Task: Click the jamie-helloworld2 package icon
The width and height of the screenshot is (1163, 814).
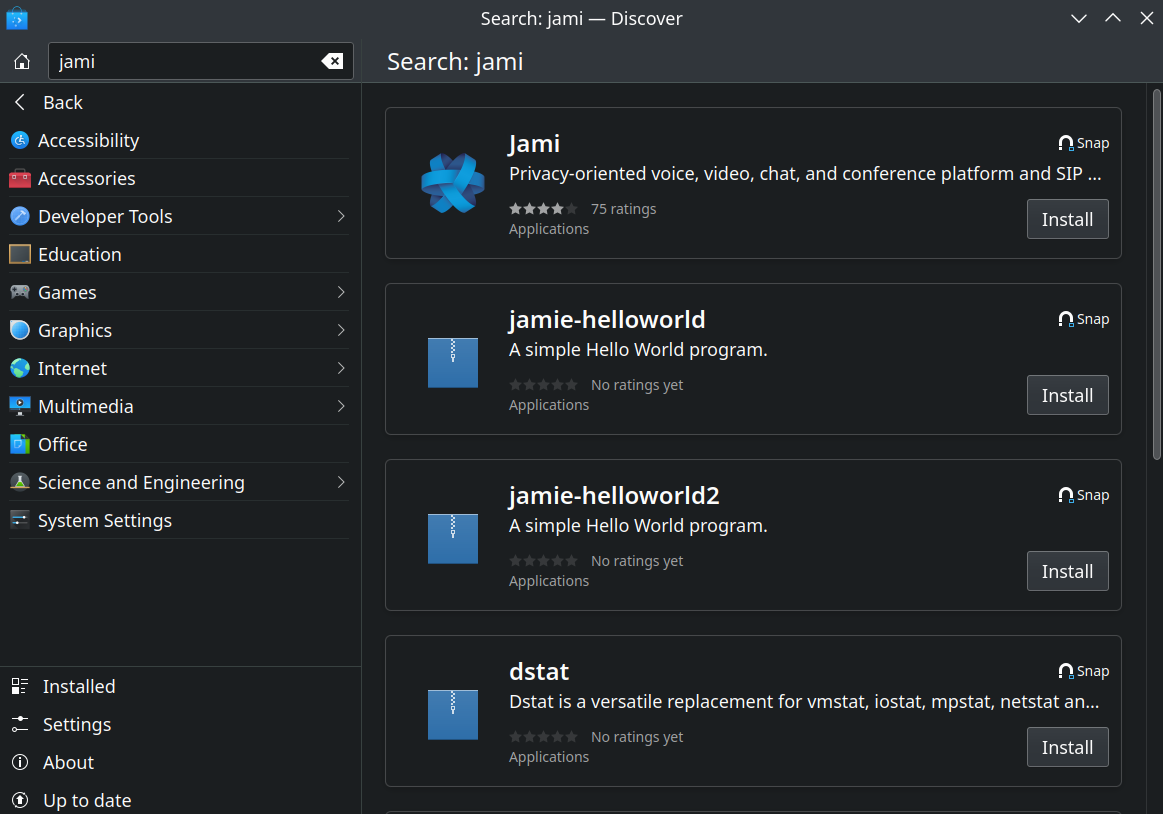Action: pyautogui.click(x=452, y=539)
